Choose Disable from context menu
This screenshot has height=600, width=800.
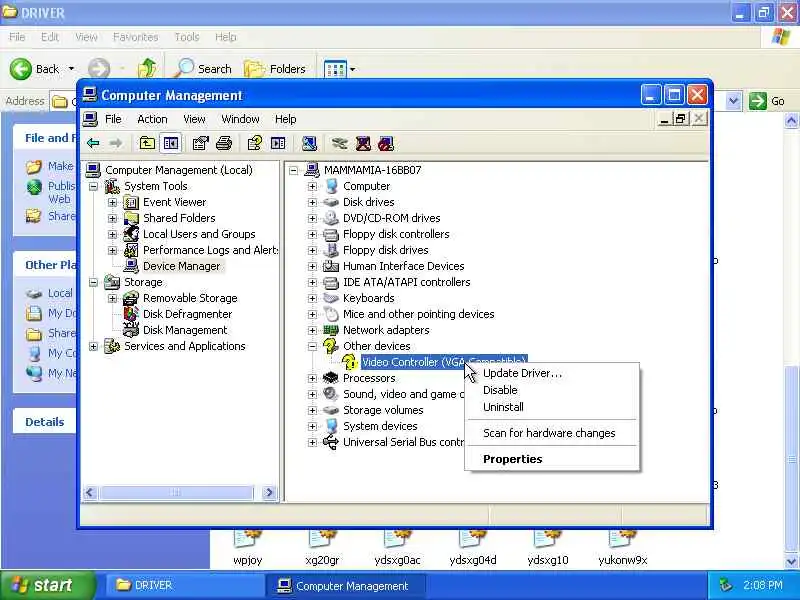552,390
